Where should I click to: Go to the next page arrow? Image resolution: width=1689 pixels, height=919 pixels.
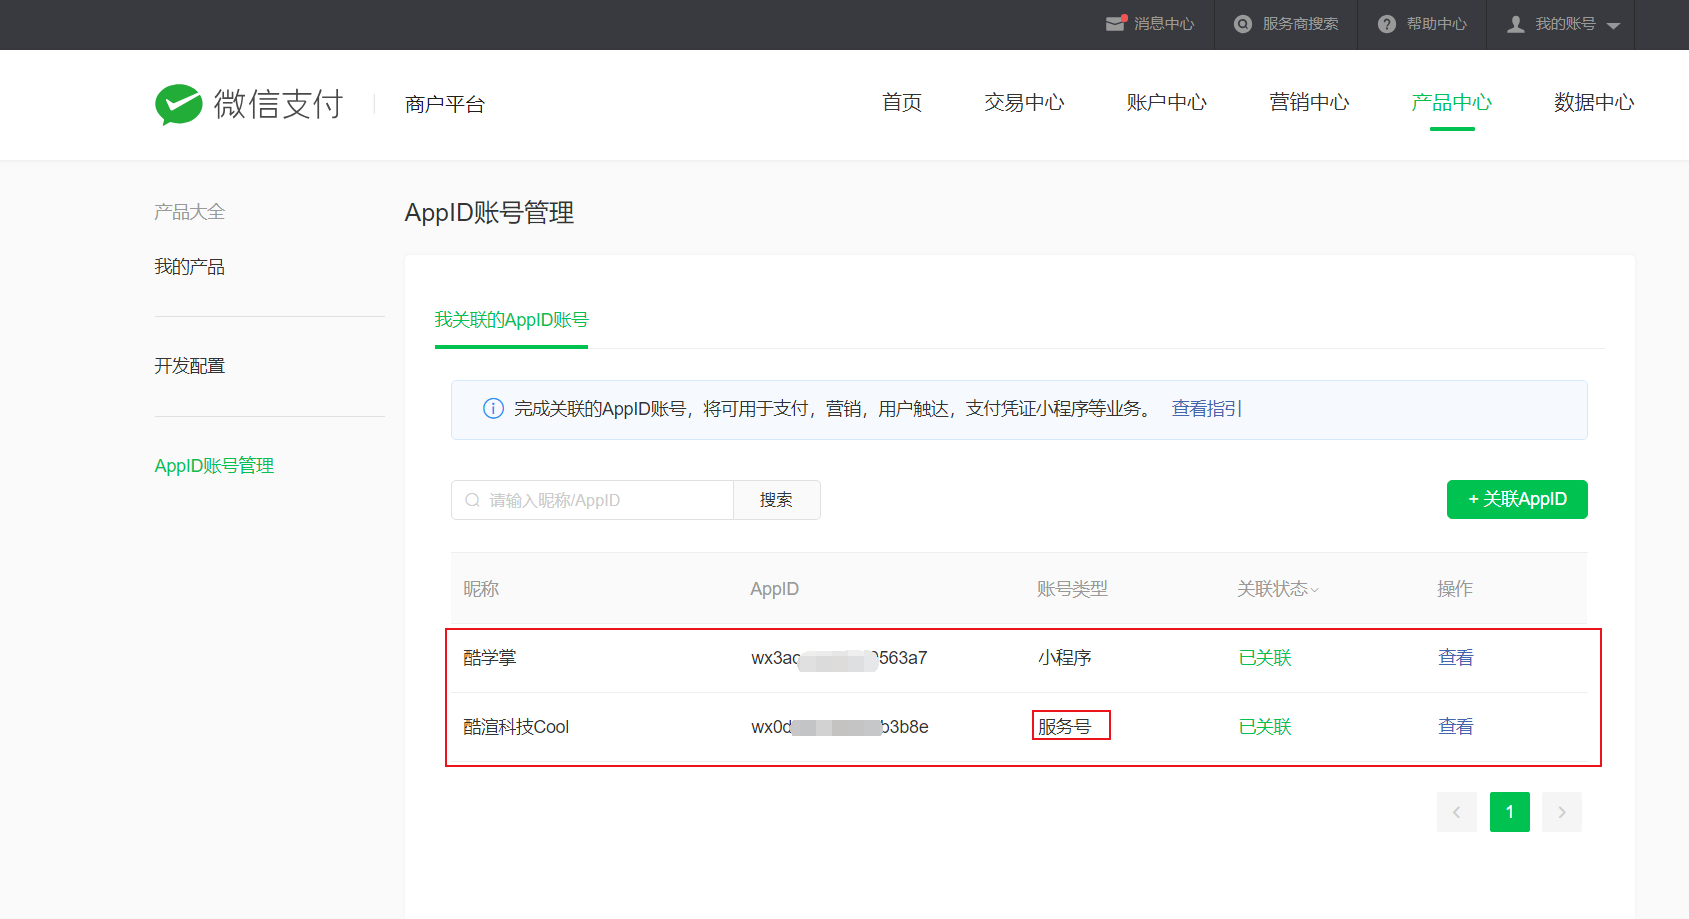tap(1562, 812)
